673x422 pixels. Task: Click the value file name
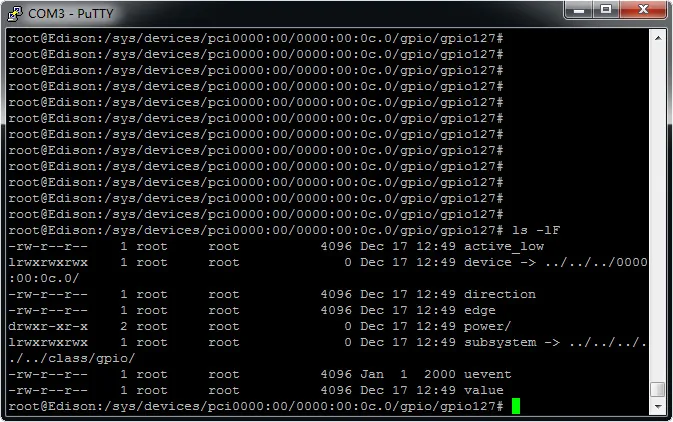click(x=484, y=390)
